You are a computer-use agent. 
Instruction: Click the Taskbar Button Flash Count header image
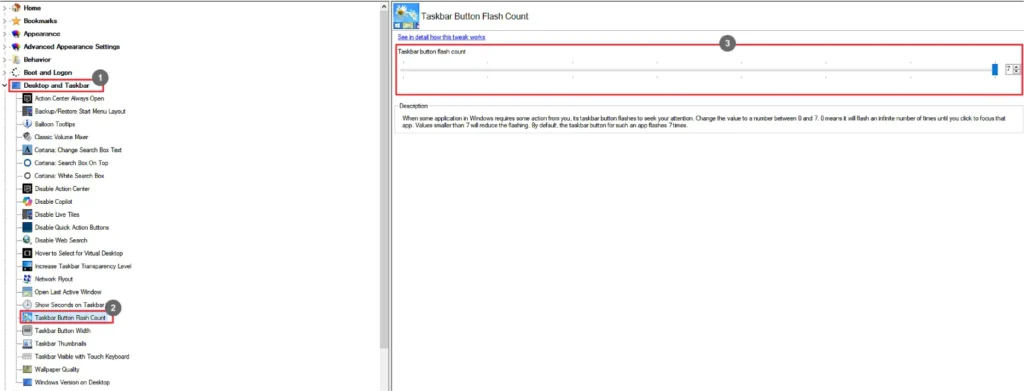[406, 16]
